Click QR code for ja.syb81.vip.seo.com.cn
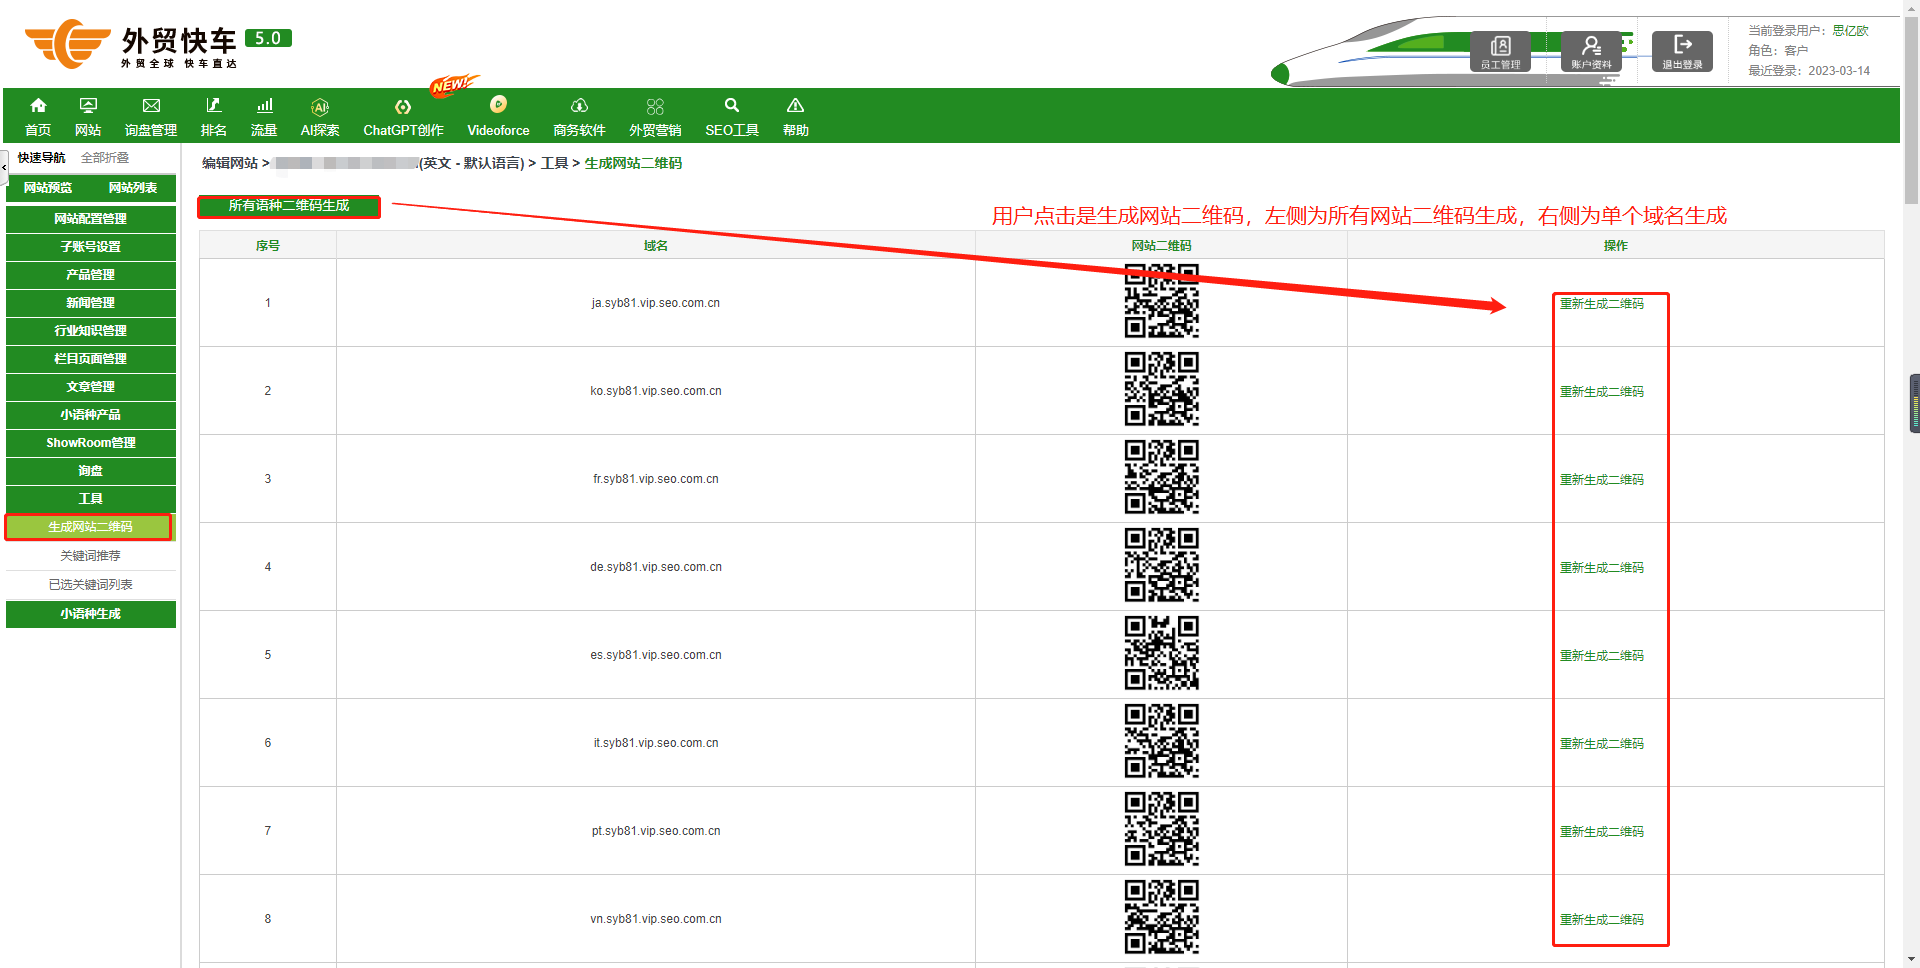The width and height of the screenshot is (1920, 968). coord(1161,301)
